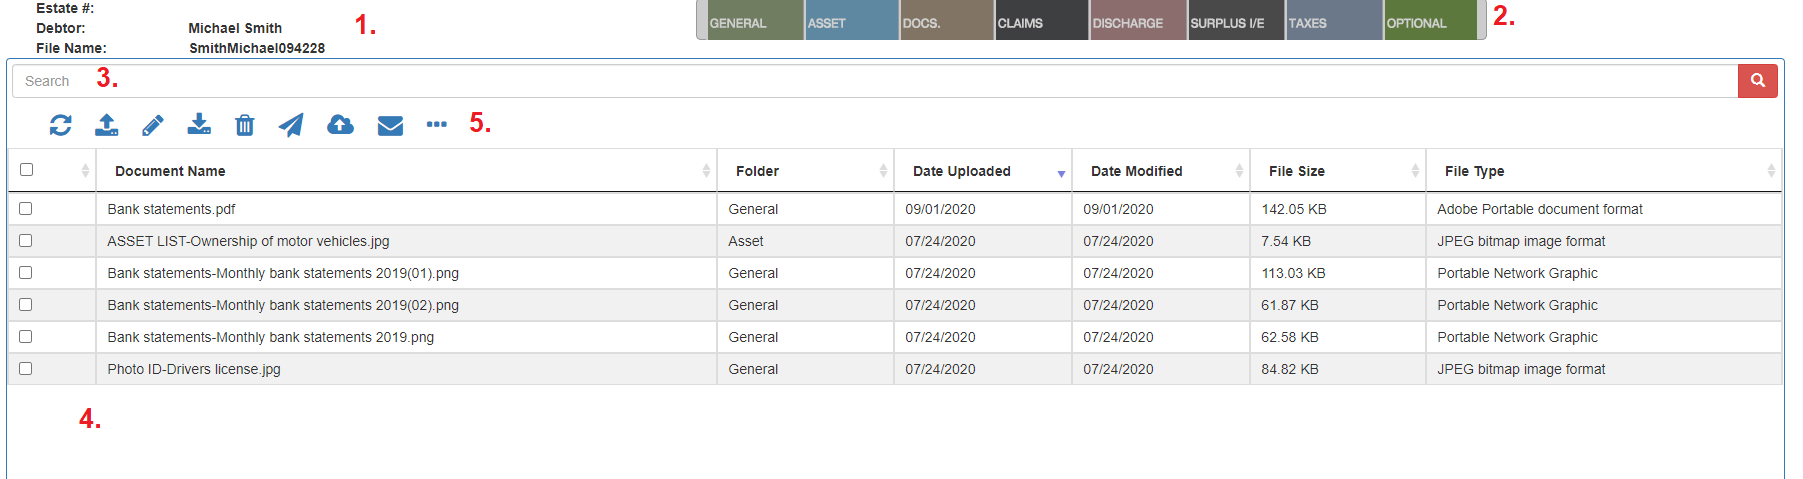This screenshot has width=1803, height=479.
Task: Click the paper plane send icon
Action: [x=291, y=125]
